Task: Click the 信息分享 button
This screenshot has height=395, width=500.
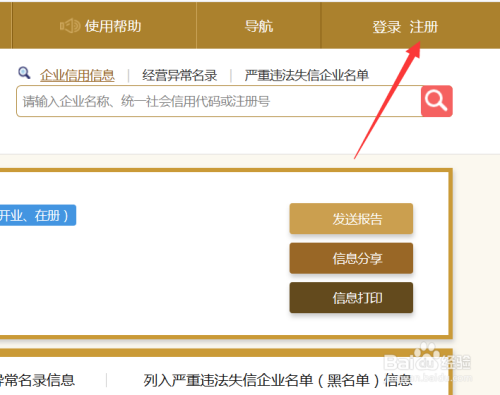Action: click(351, 258)
